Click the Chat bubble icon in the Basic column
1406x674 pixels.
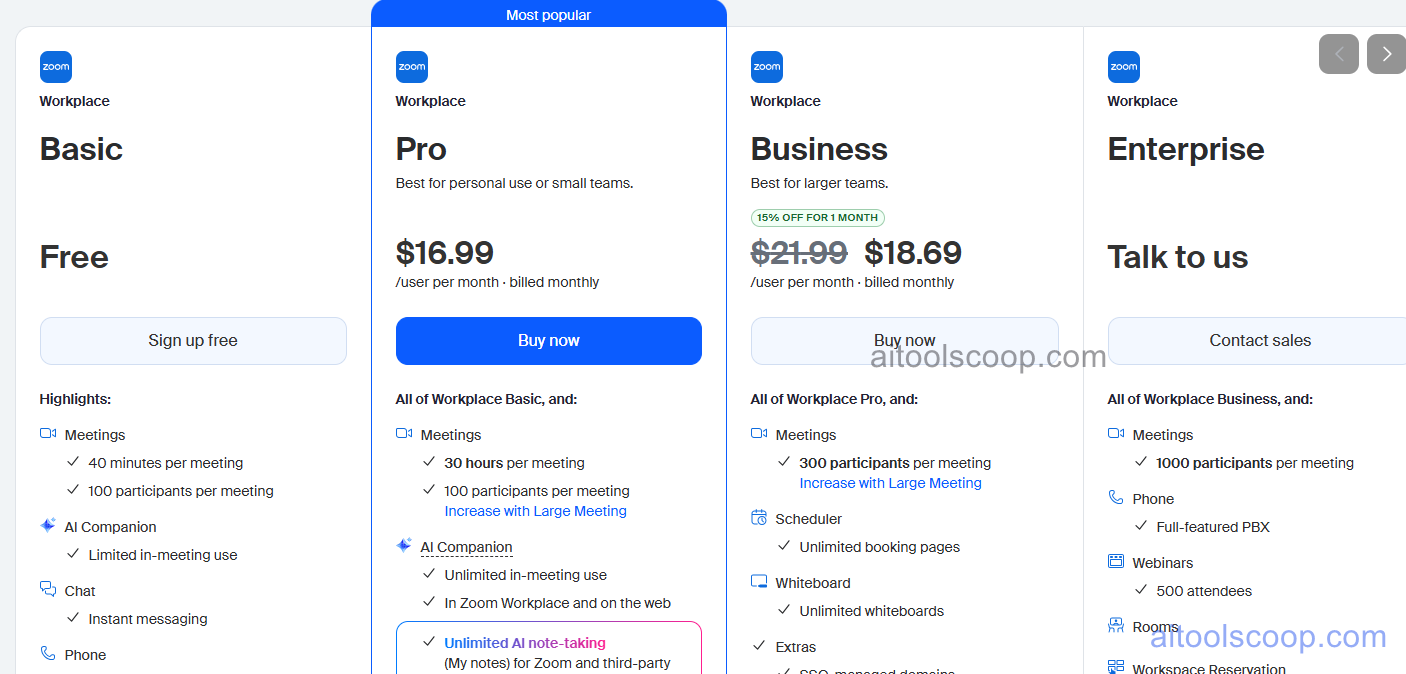pos(46,589)
